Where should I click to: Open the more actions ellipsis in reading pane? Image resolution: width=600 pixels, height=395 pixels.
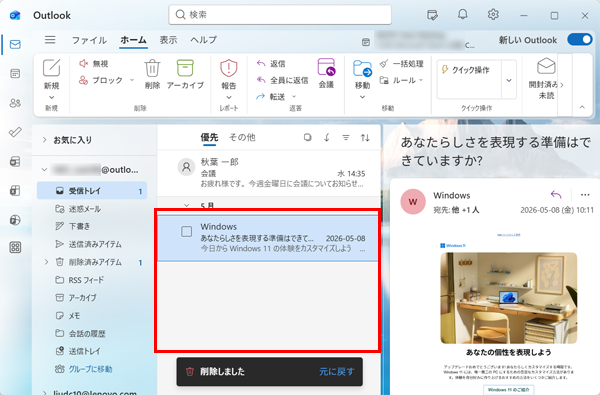585,195
